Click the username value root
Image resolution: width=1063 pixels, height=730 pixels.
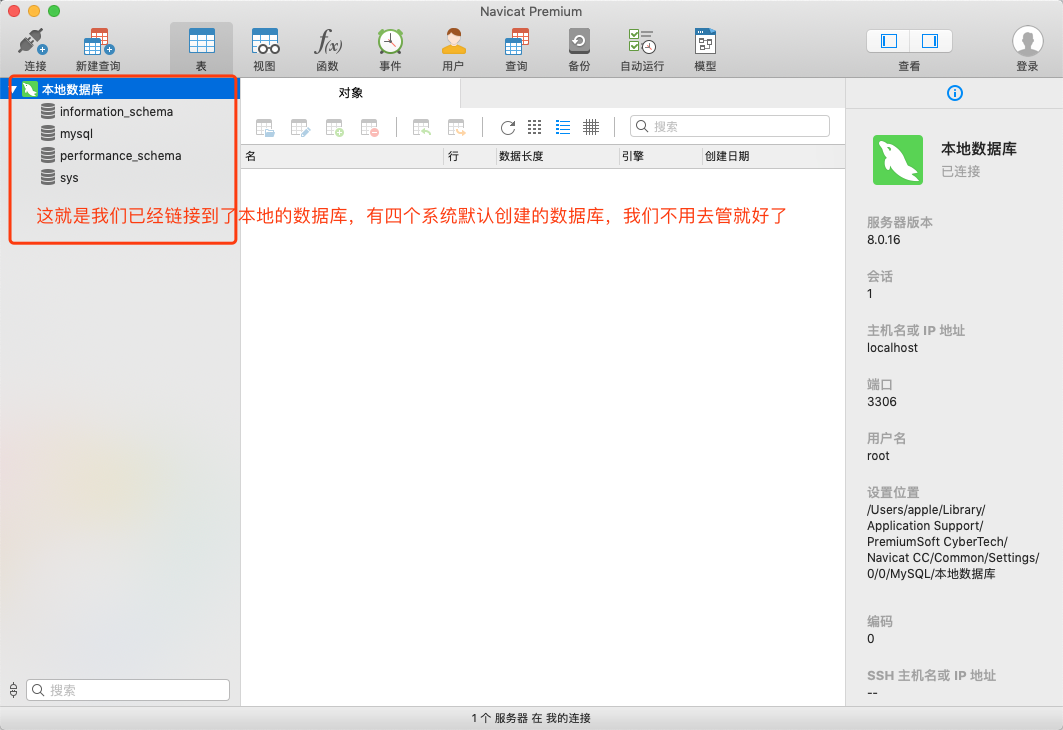[878, 456]
